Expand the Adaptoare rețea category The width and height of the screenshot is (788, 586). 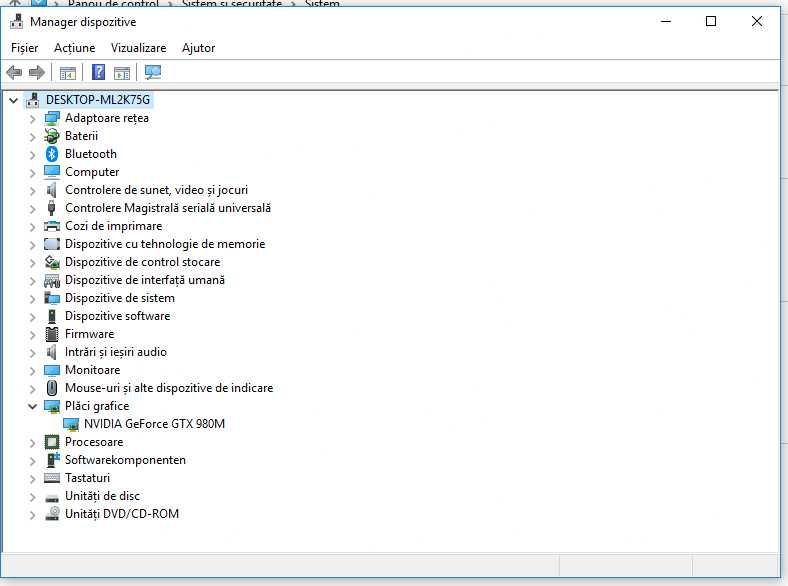click(x=33, y=119)
